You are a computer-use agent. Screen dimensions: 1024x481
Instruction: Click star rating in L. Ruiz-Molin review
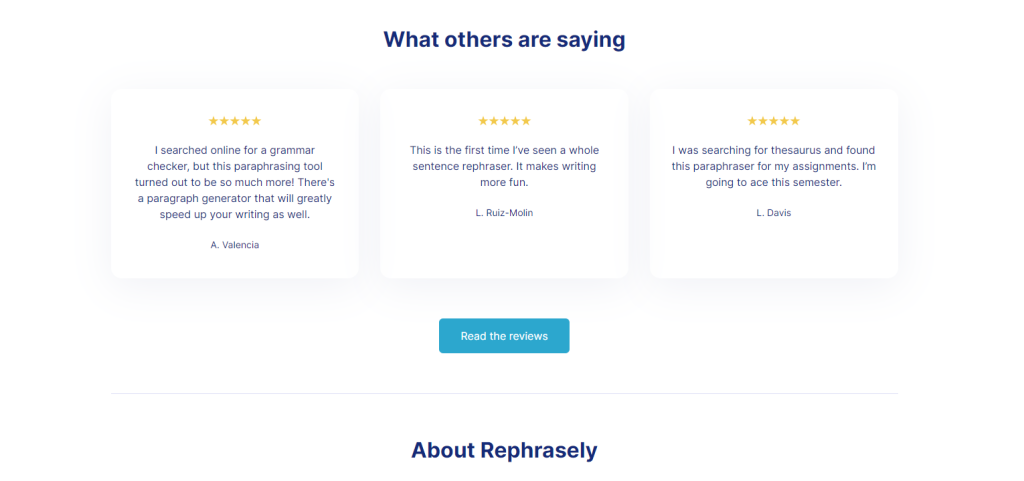[x=504, y=121]
